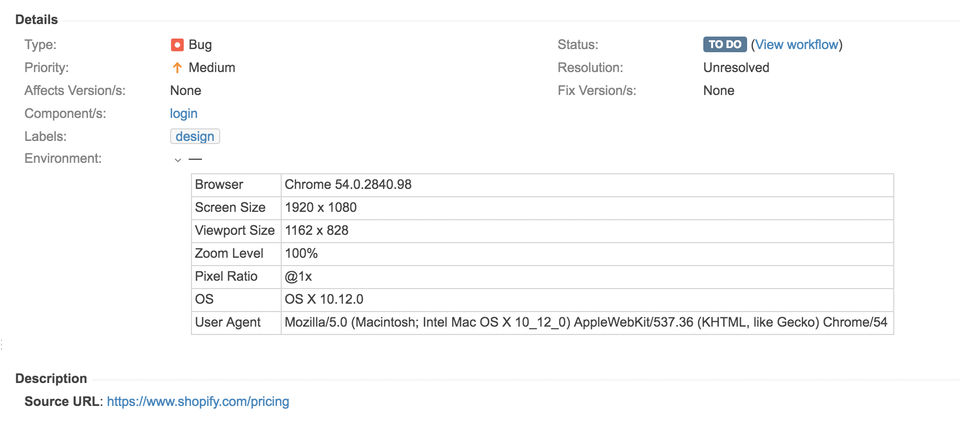Click the Unresolved resolution value
This screenshot has width=960, height=430.
tap(736, 68)
